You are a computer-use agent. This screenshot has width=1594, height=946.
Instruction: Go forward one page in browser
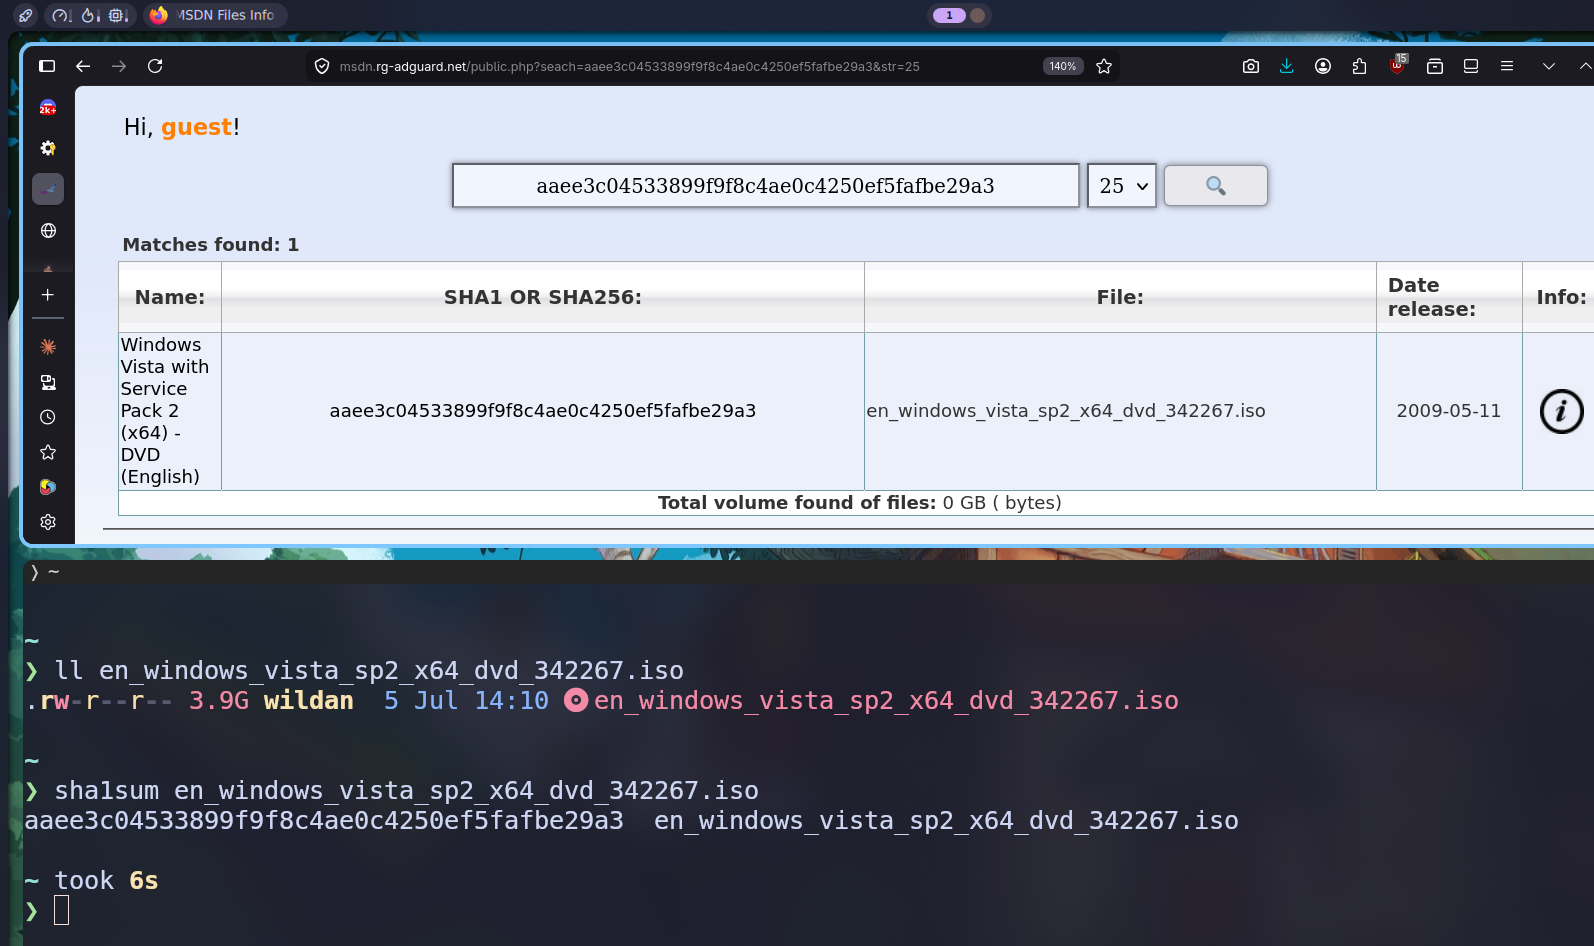click(x=119, y=66)
